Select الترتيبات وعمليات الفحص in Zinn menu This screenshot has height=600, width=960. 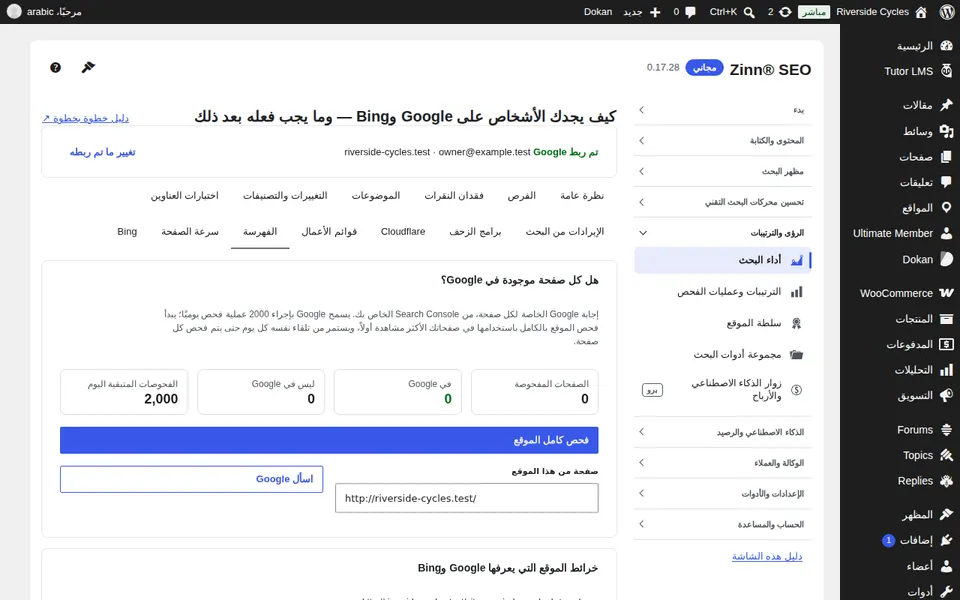pyautogui.click(x=723, y=292)
